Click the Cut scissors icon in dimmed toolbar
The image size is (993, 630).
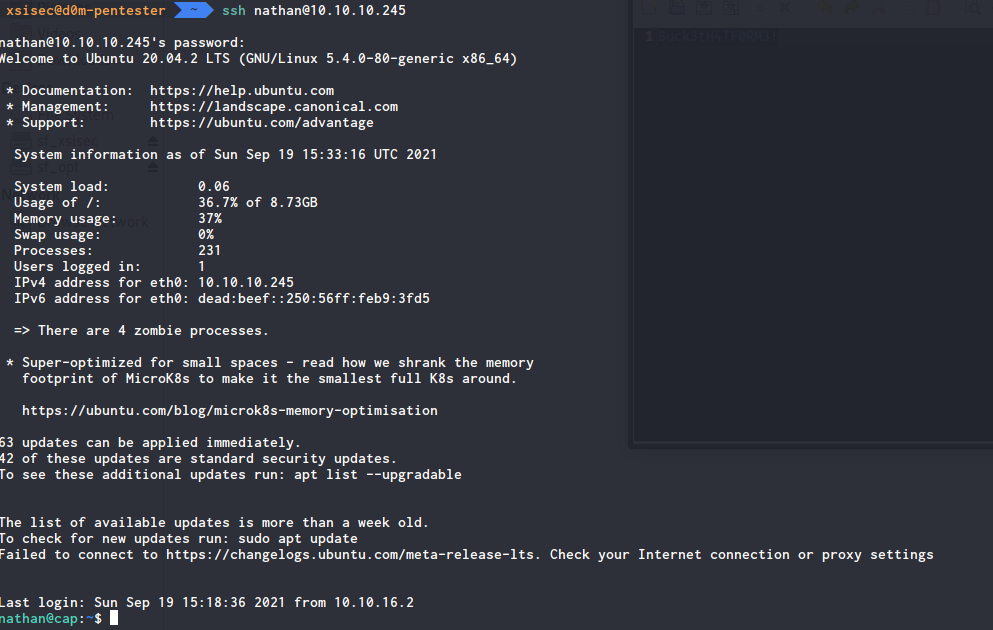(x=879, y=8)
